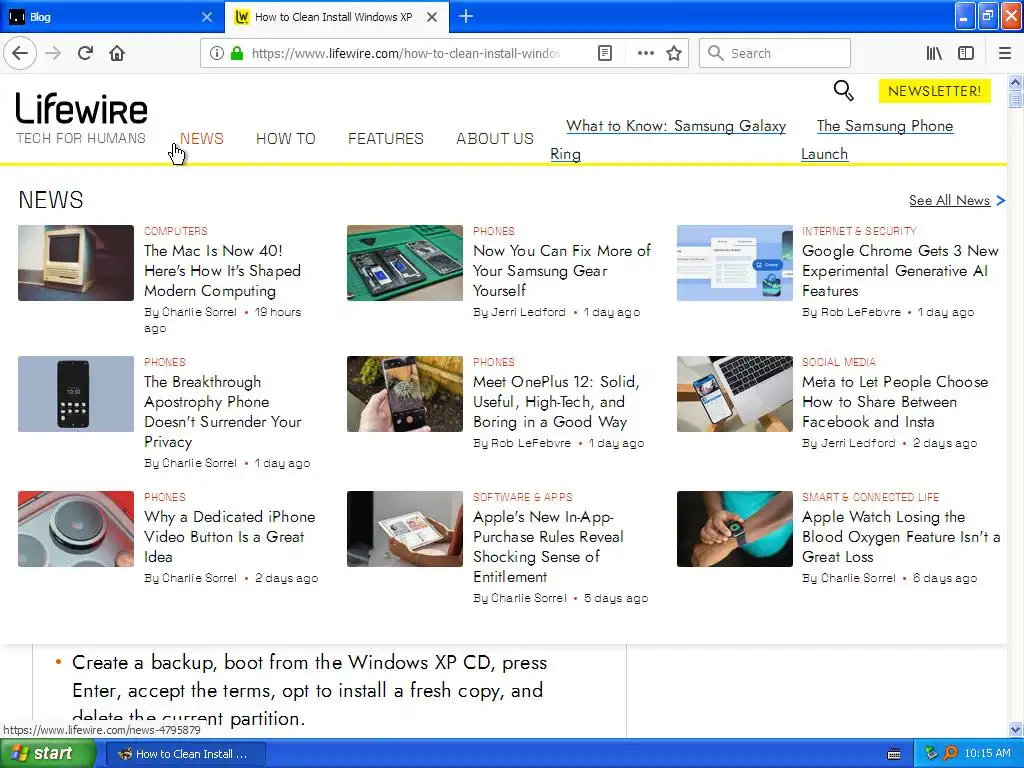Open the FEATURES navigation menu
The image size is (1024, 768).
click(385, 138)
